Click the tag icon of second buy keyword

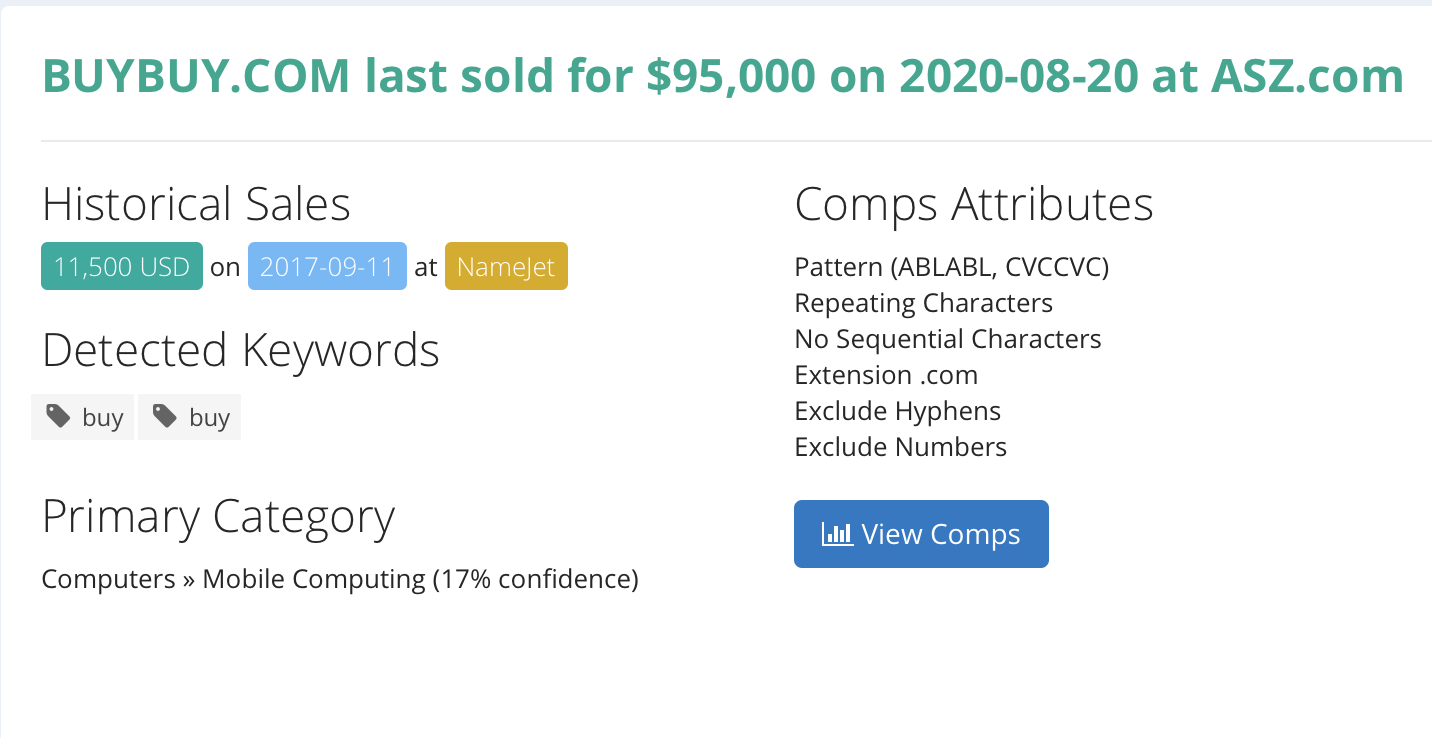165,417
